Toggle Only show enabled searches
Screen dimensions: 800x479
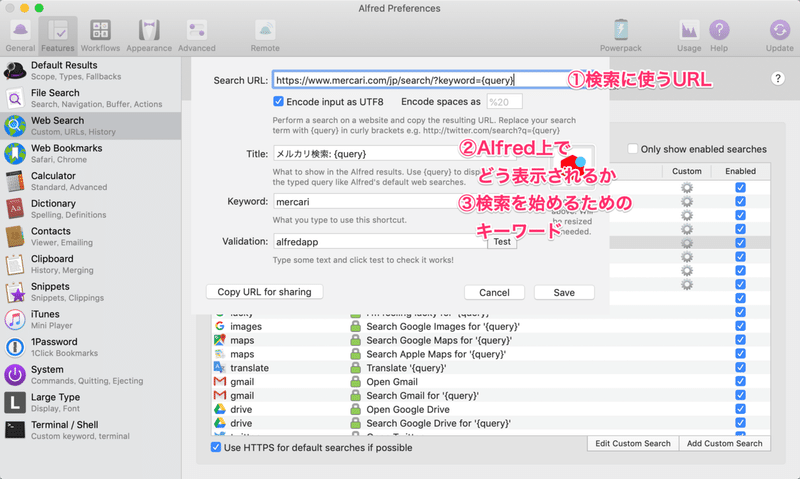(633, 149)
